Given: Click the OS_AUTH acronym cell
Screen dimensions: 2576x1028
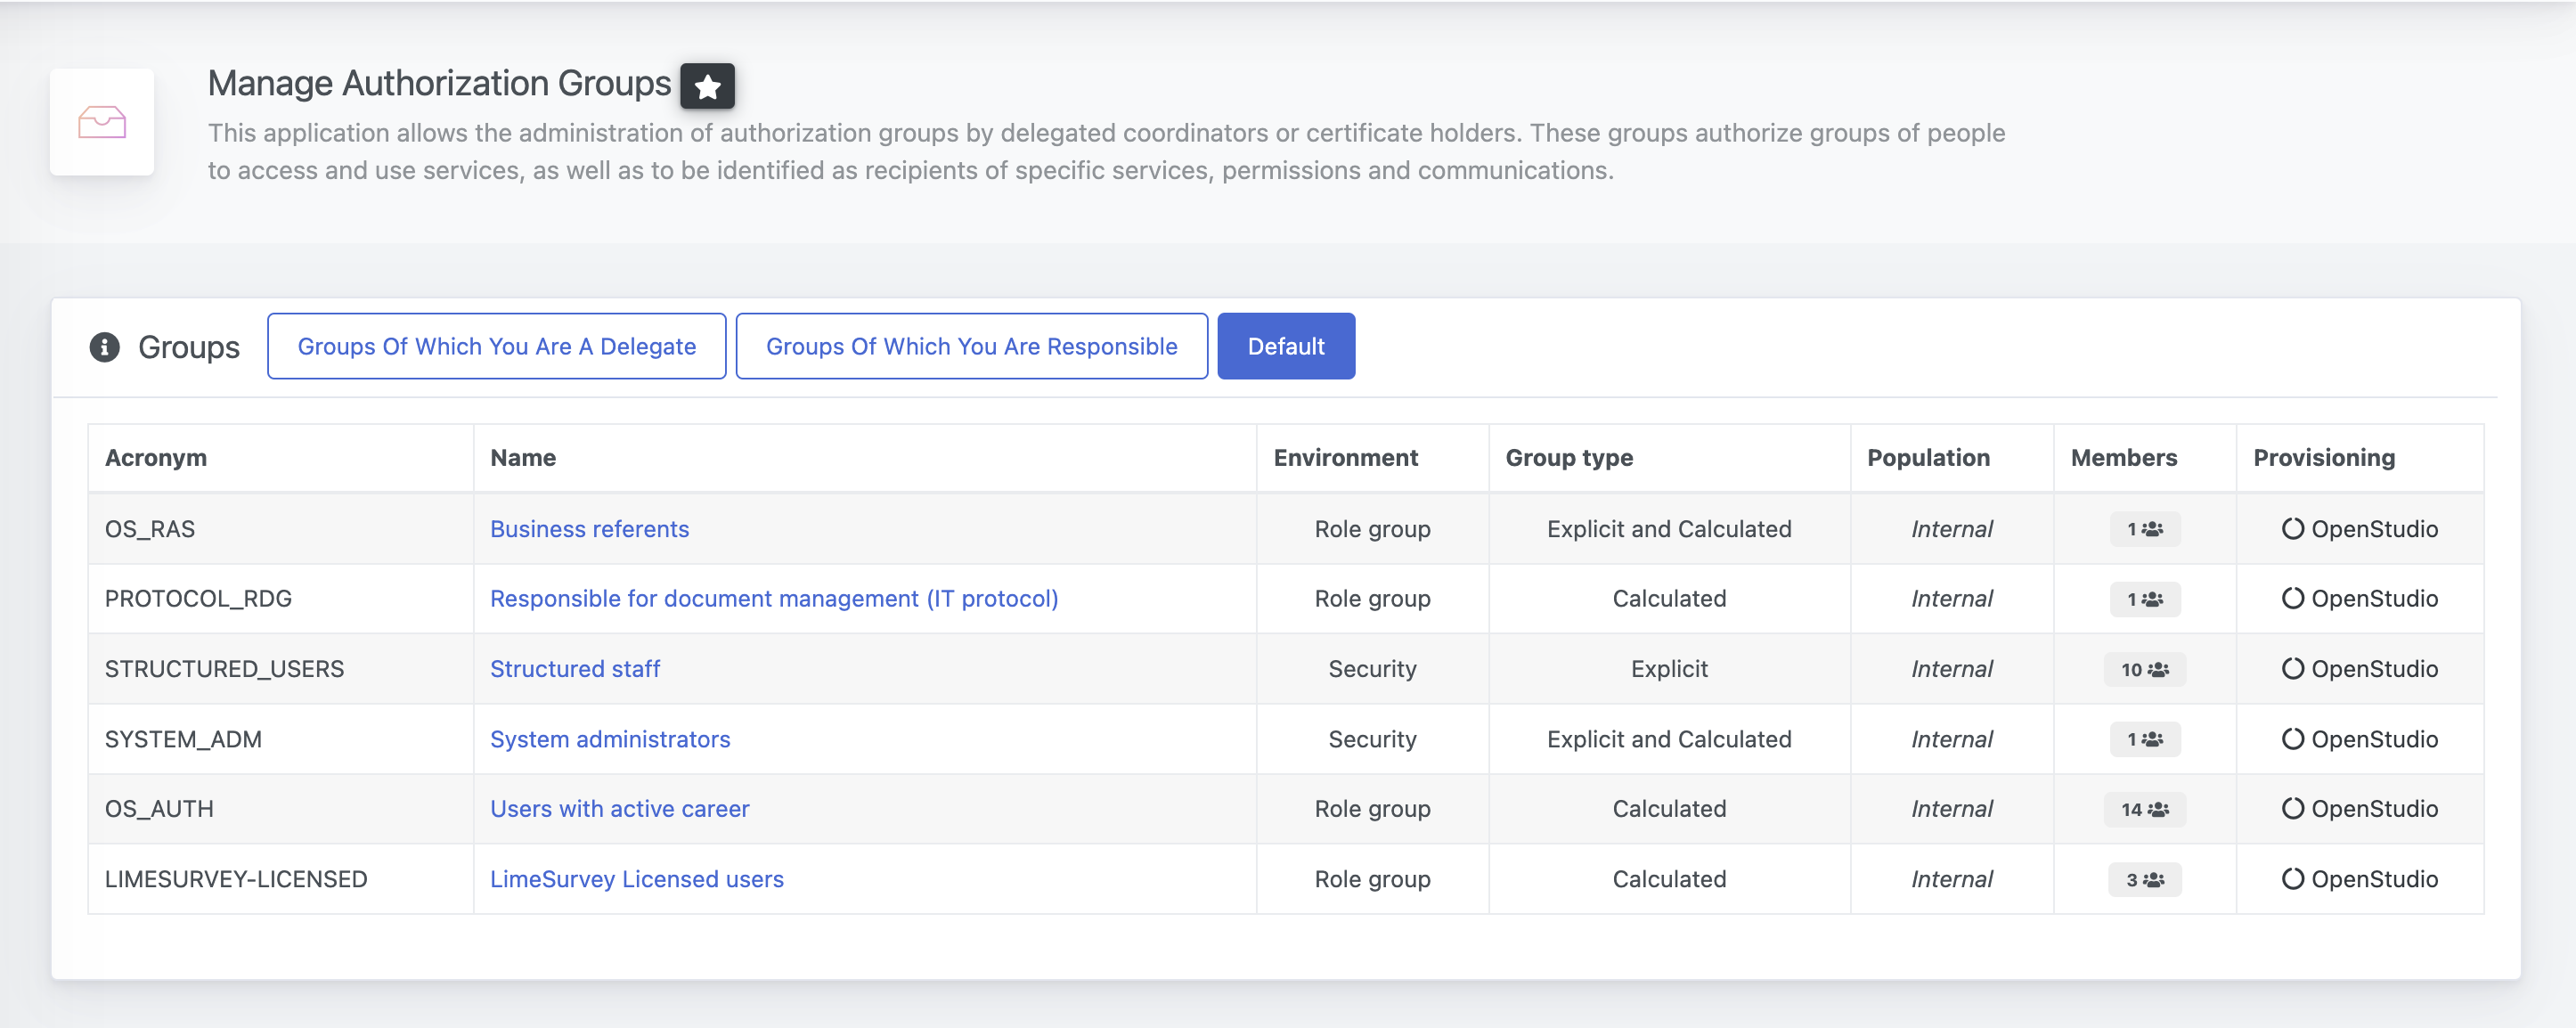Looking at the screenshot, I should click(281, 809).
